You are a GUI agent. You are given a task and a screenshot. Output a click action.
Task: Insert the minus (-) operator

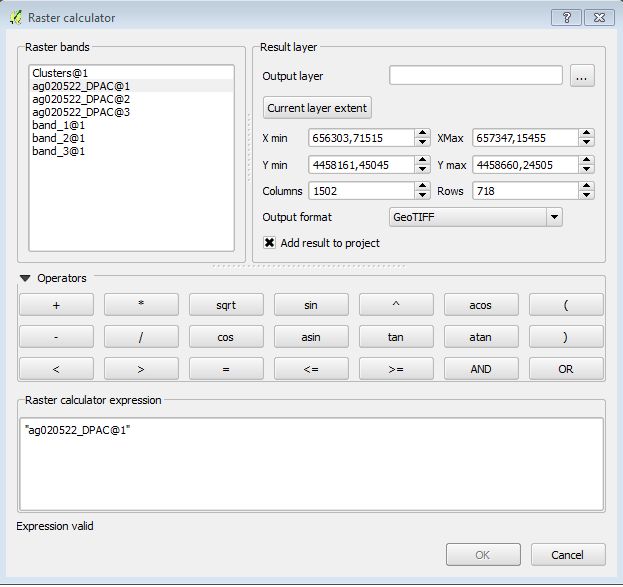[56, 337]
